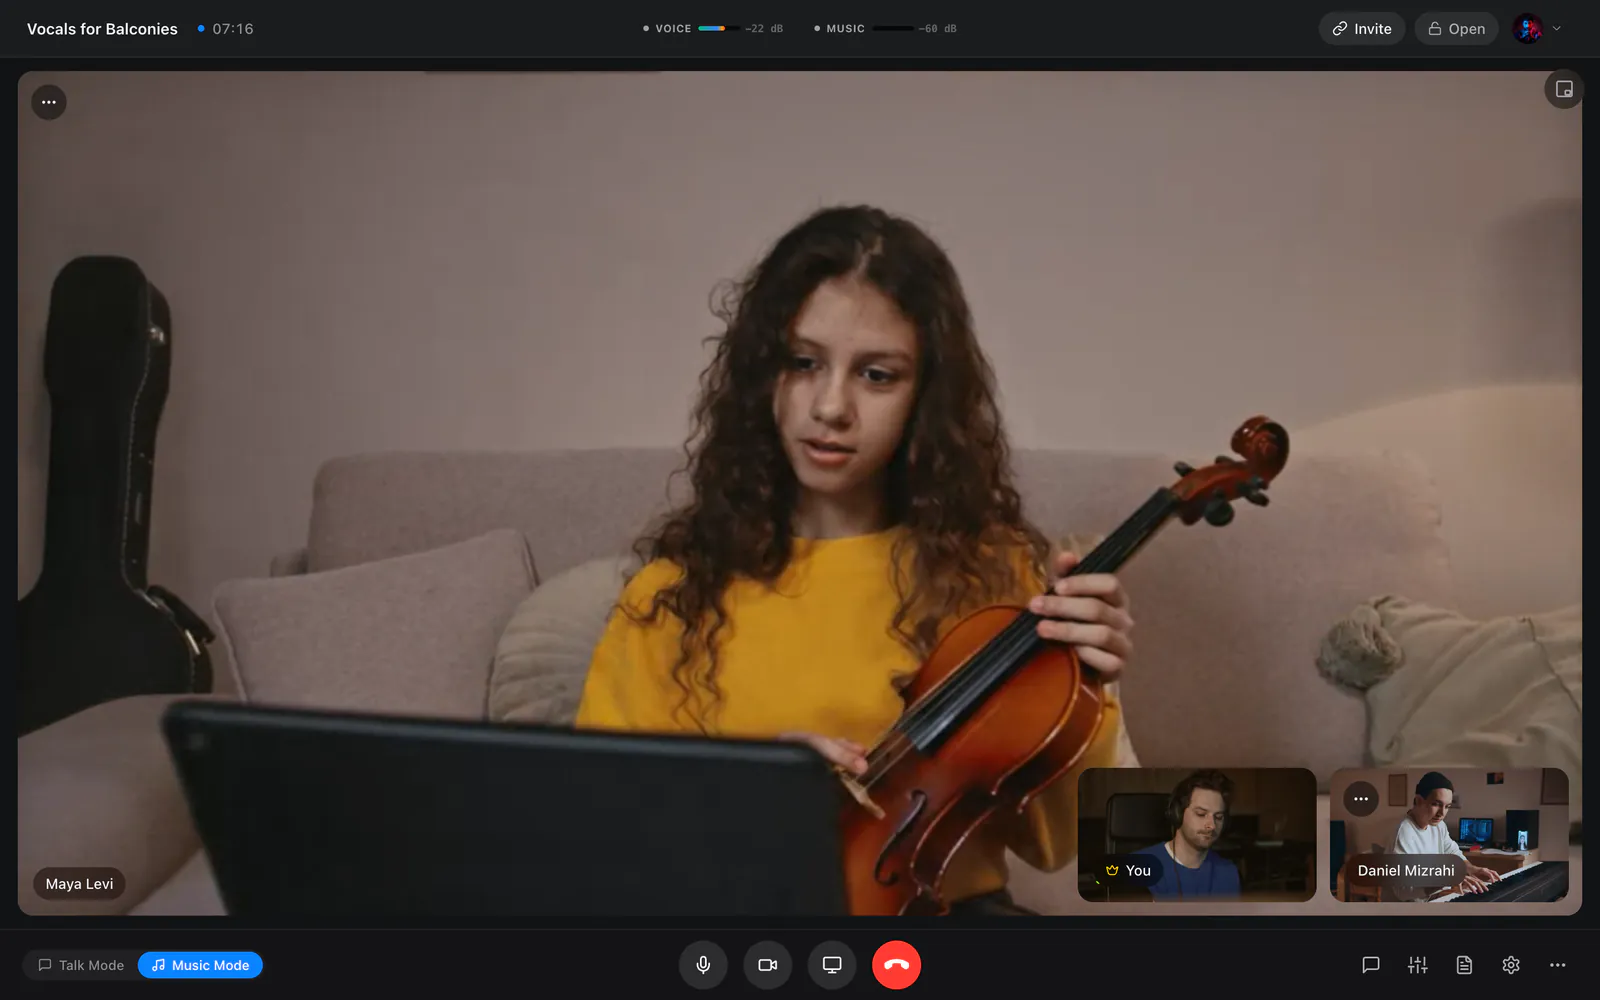Viewport: 1600px width, 1000px height.
Task: Open the profile avatar menu
Action: pos(1528,29)
